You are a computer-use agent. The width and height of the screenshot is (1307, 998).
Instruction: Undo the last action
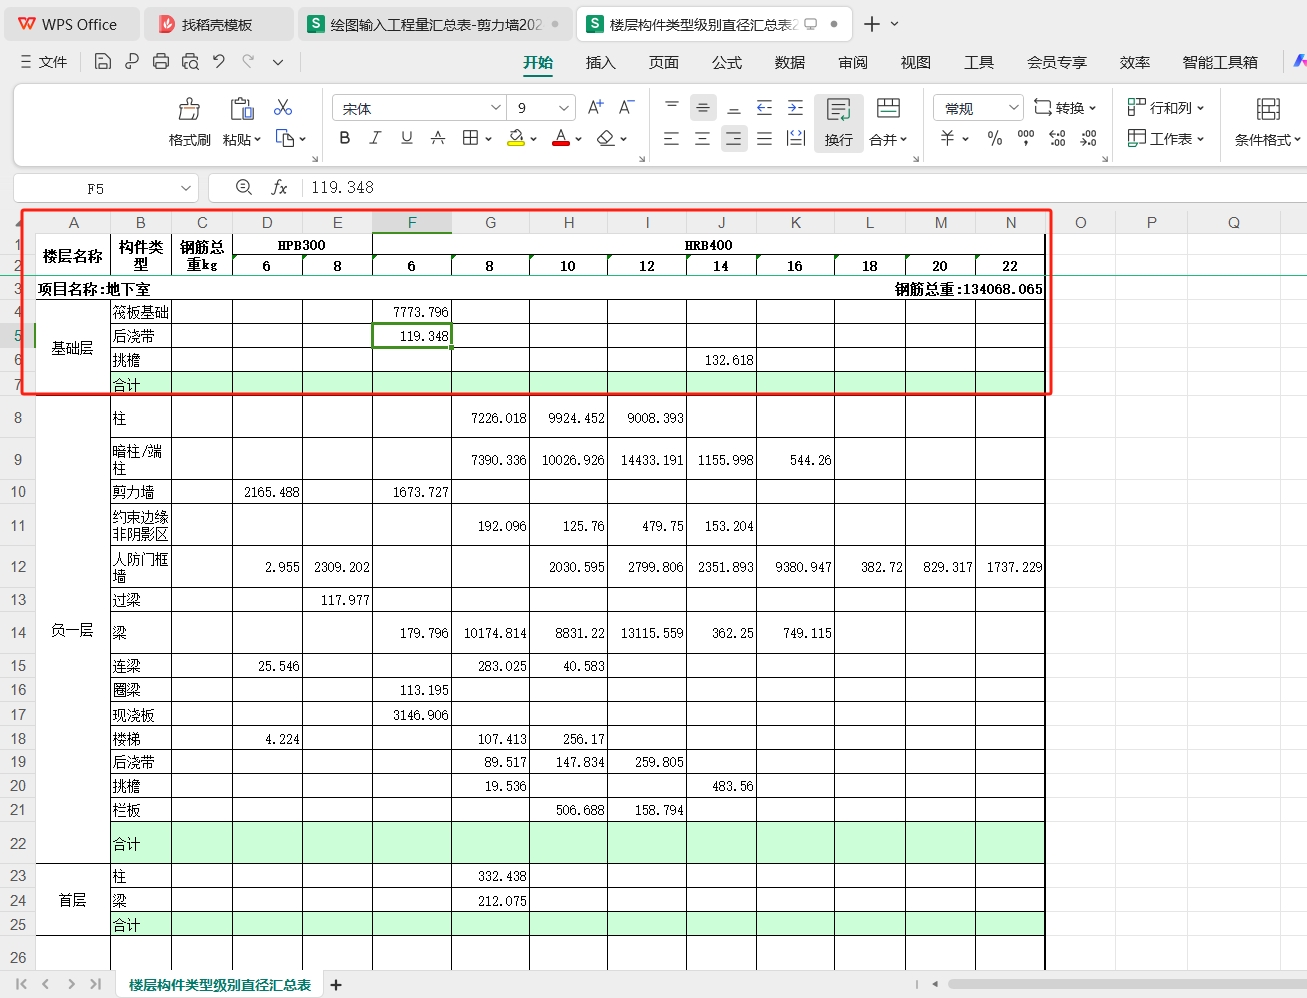point(219,62)
